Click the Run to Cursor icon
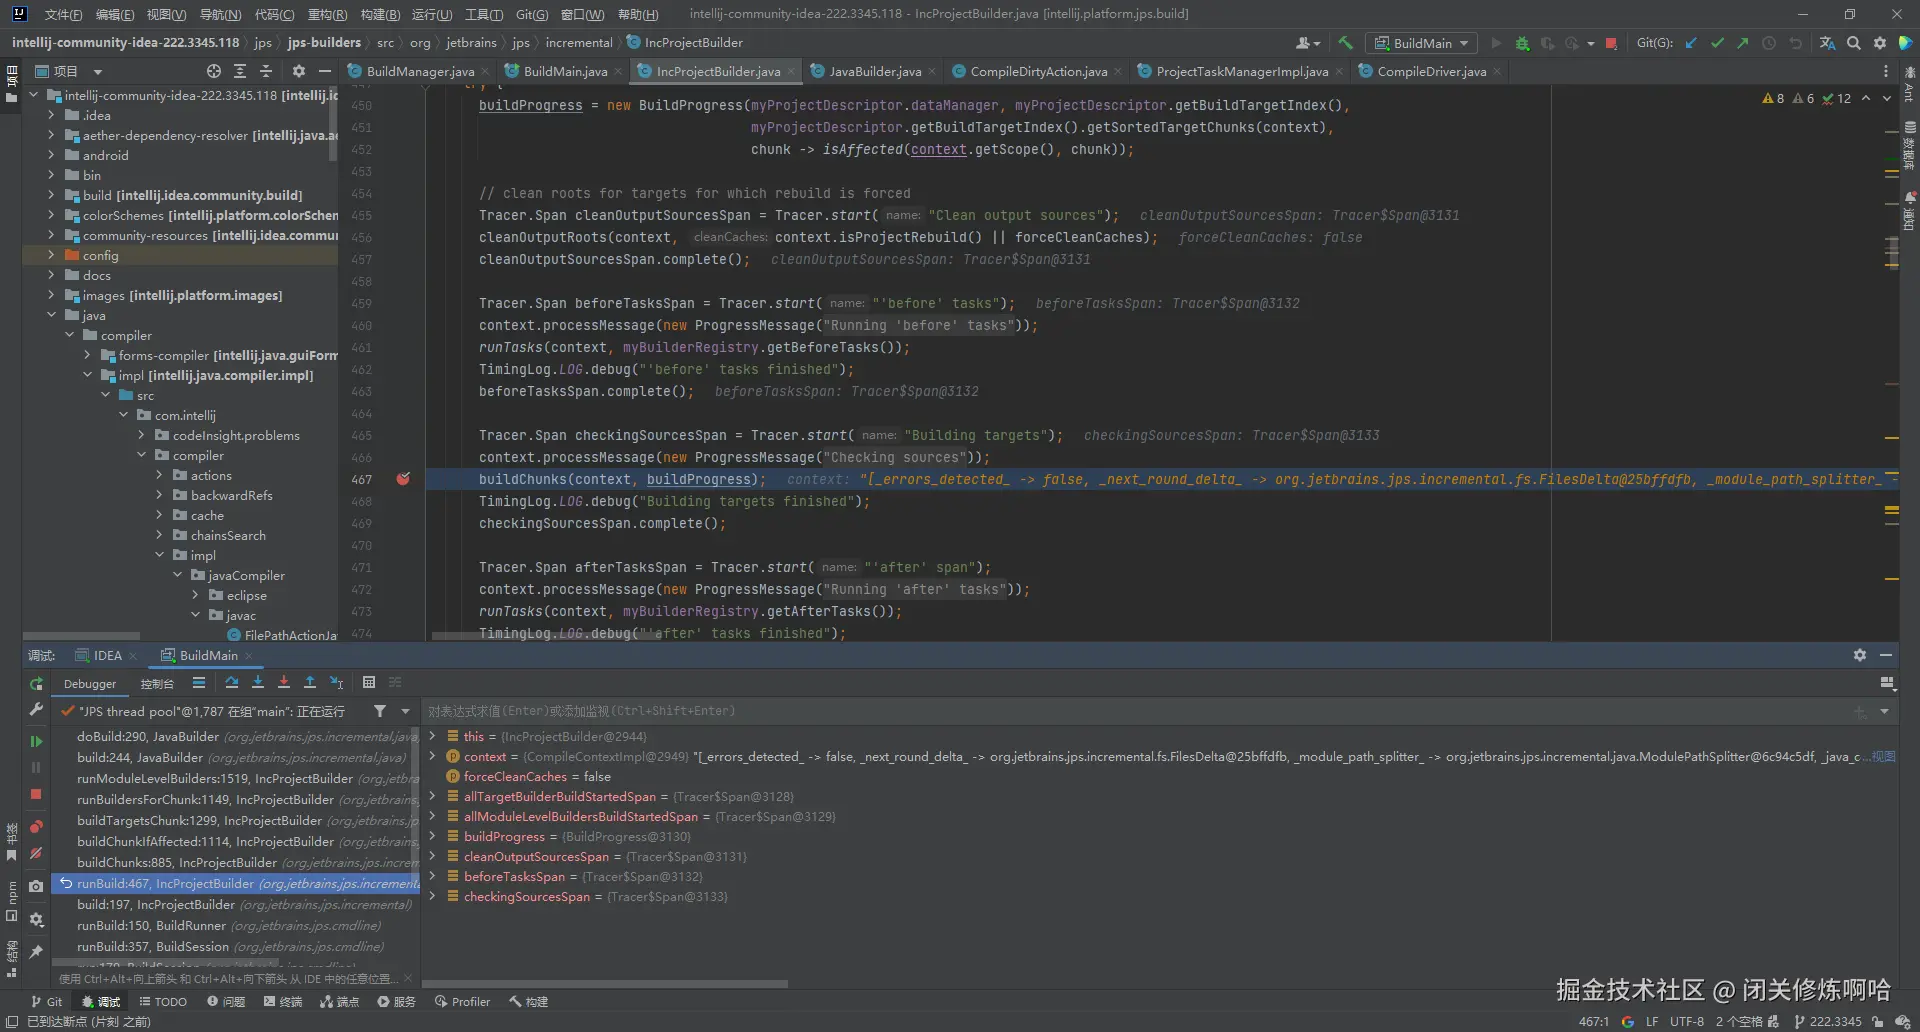Viewport: 1920px width, 1032px height. coord(337,682)
